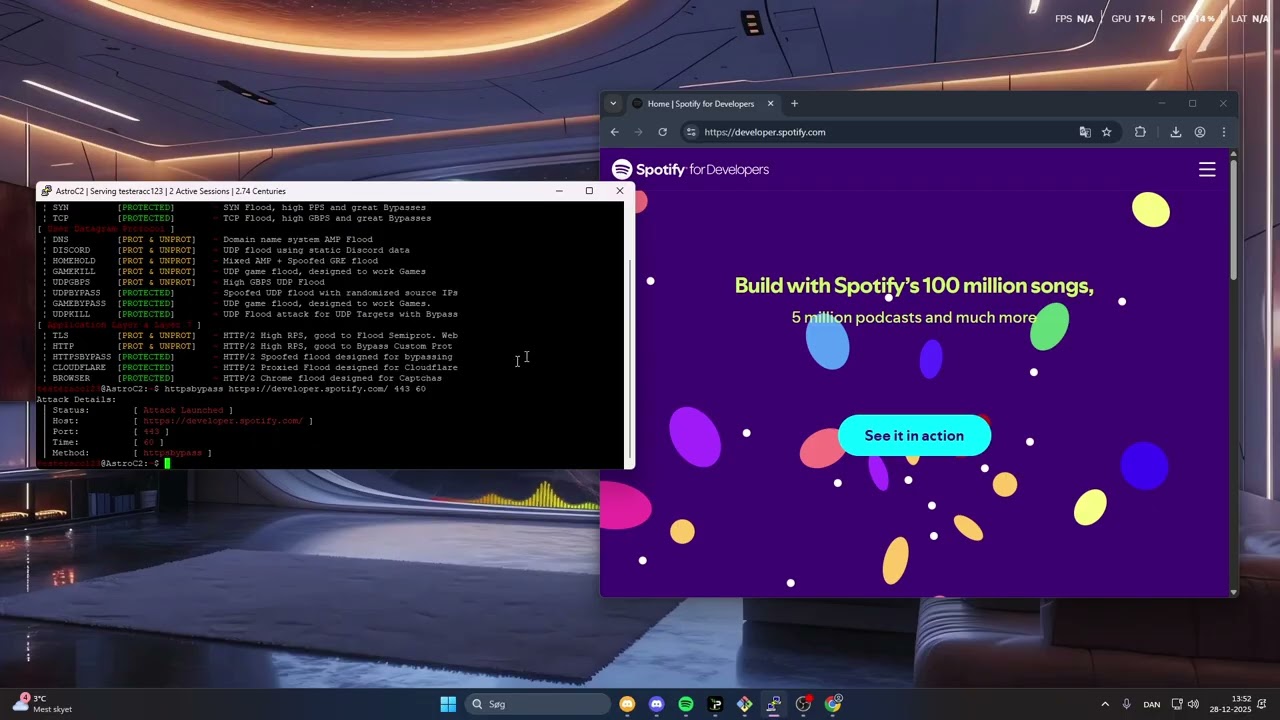Image resolution: width=1280 pixels, height=720 pixels.
Task: Click the PuTTY taskbar icon
Action: 774,704
